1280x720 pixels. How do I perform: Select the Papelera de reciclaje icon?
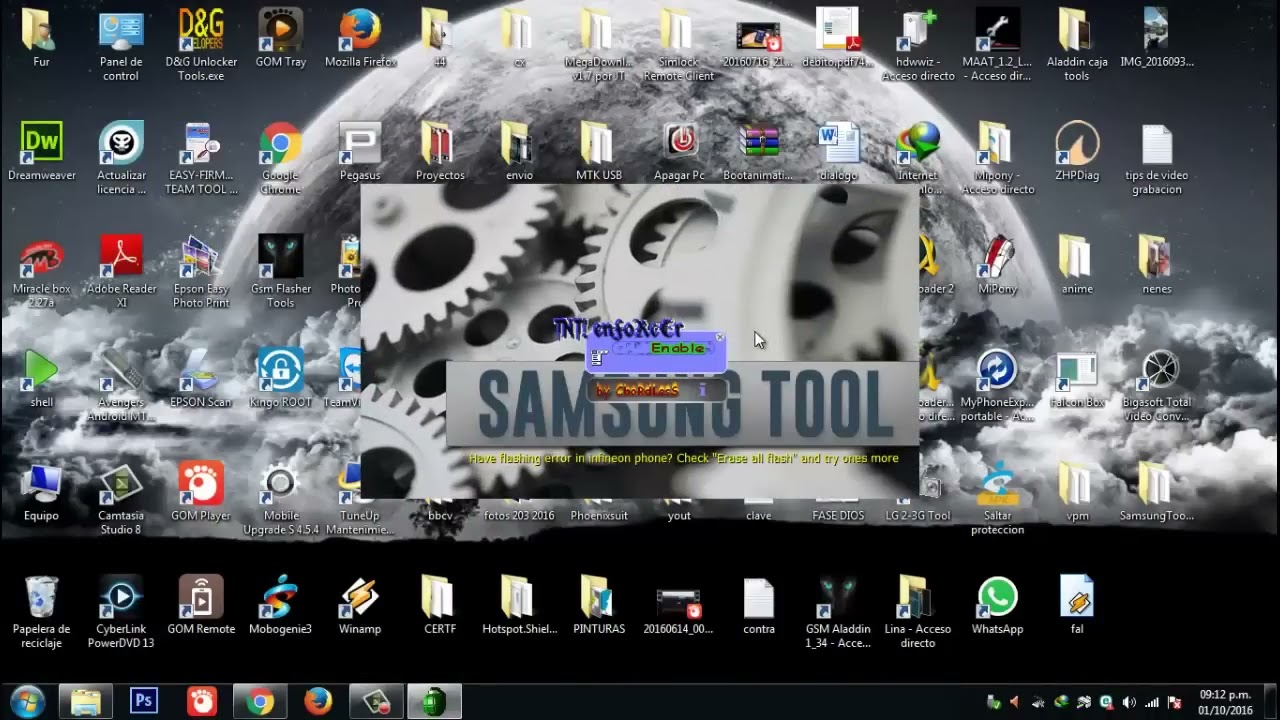point(42,613)
